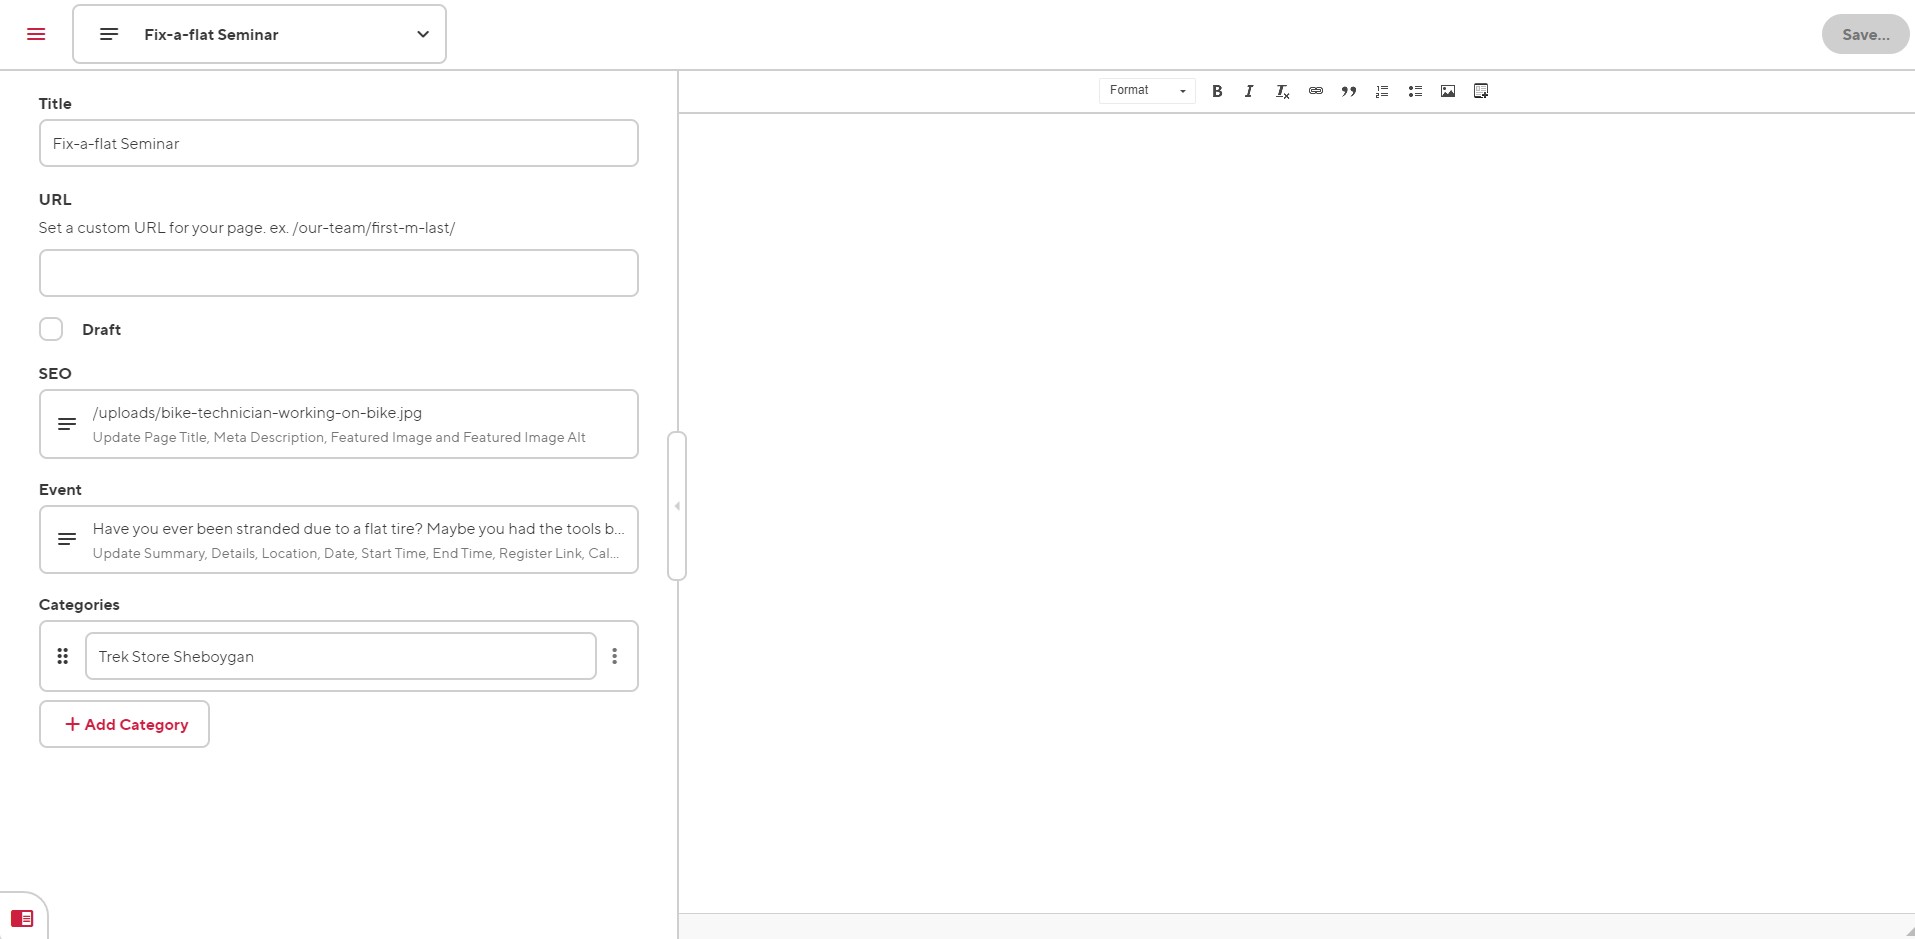Image resolution: width=1915 pixels, height=939 pixels.
Task: Enable the Draft checkbox
Action: click(51, 329)
